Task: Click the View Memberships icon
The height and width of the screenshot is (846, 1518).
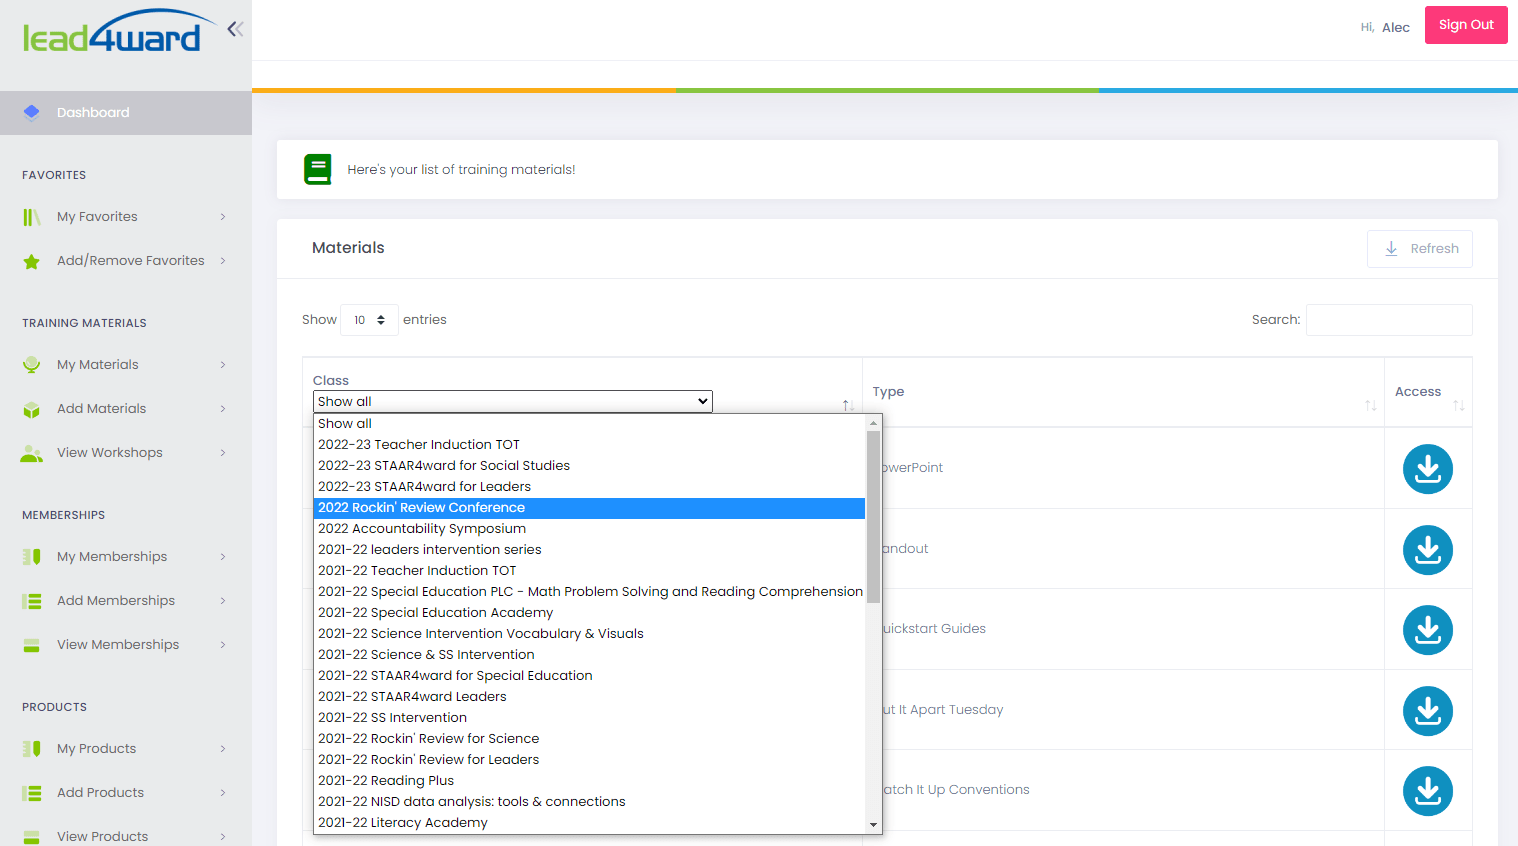Action: tap(32, 645)
